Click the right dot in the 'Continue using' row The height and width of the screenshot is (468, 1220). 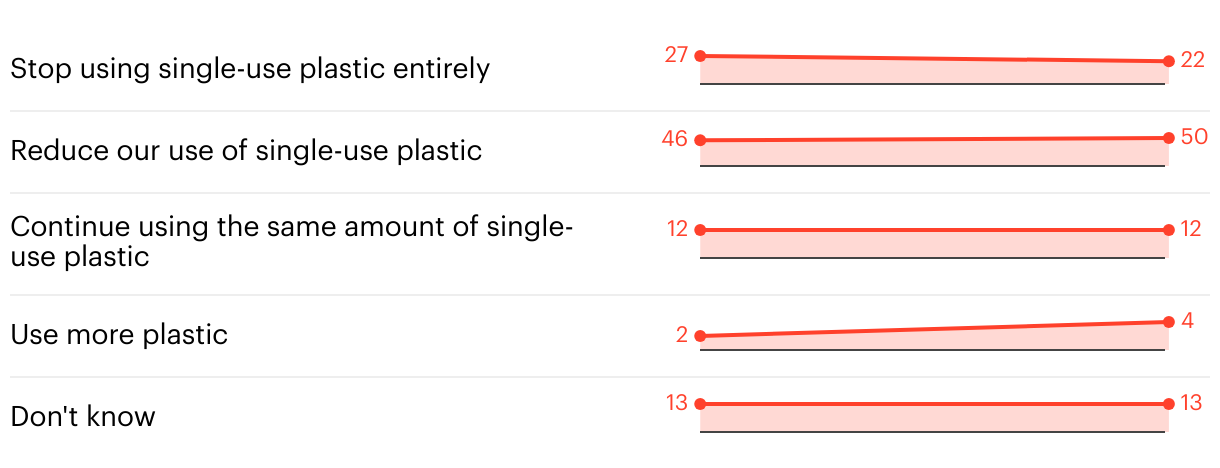pos(1168,230)
